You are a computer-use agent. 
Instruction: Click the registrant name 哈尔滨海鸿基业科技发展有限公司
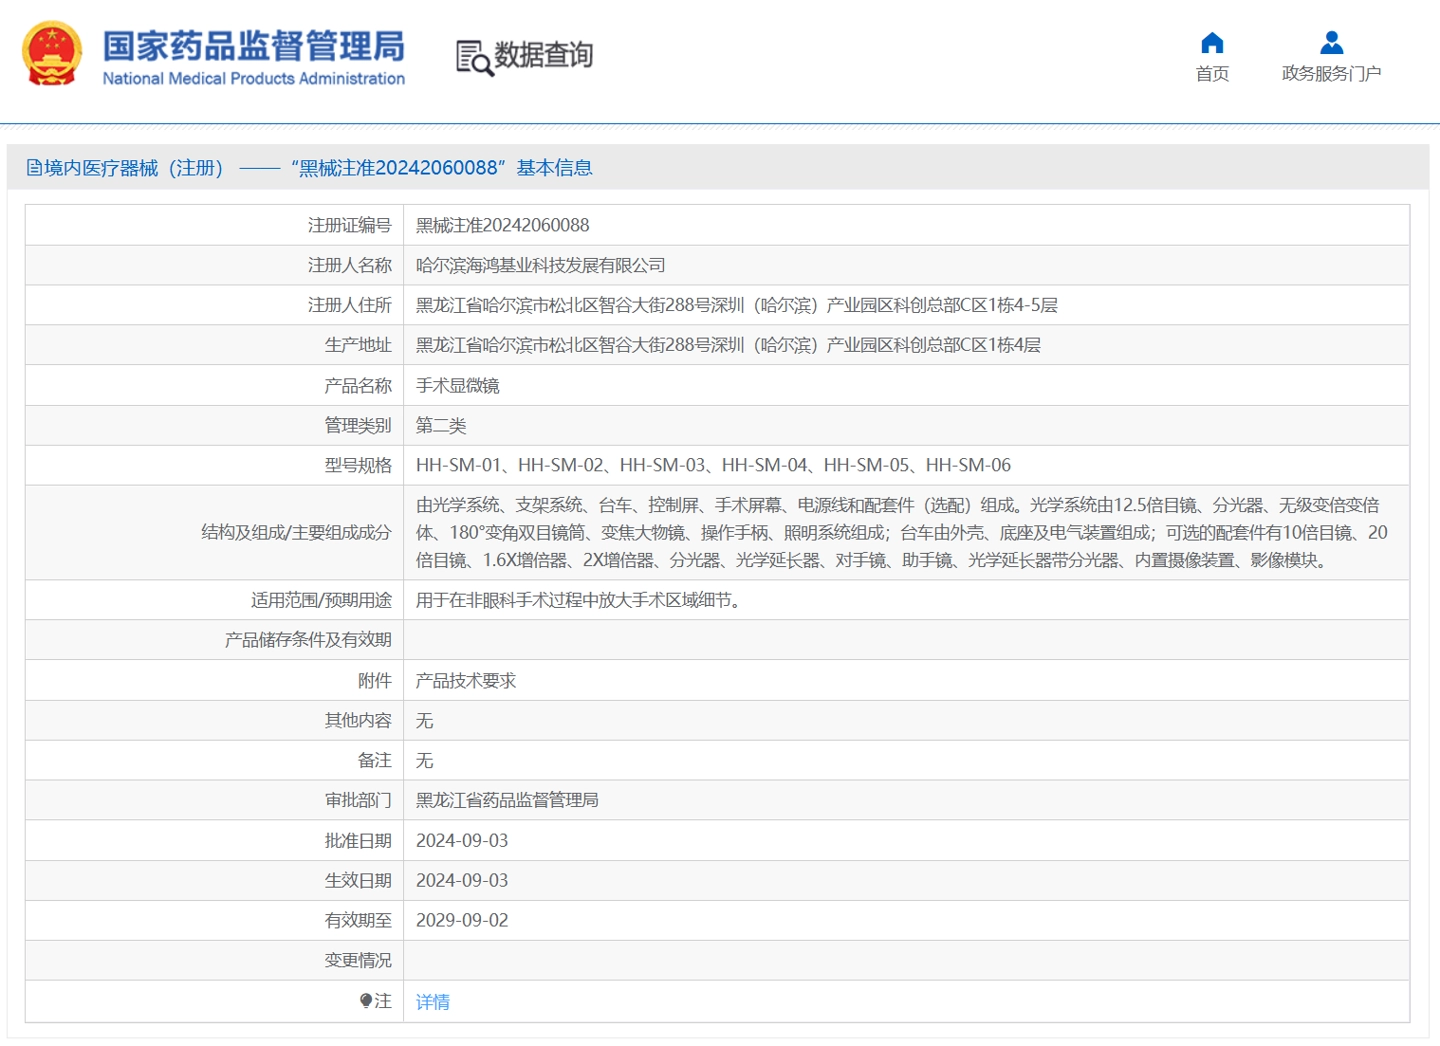pyautogui.click(x=540, y=266)
